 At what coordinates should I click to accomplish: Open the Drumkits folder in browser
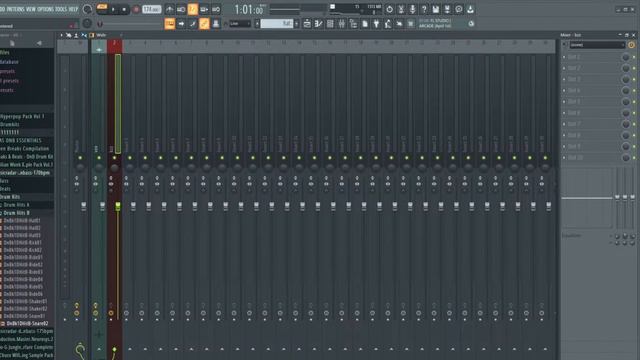(10, 124)
